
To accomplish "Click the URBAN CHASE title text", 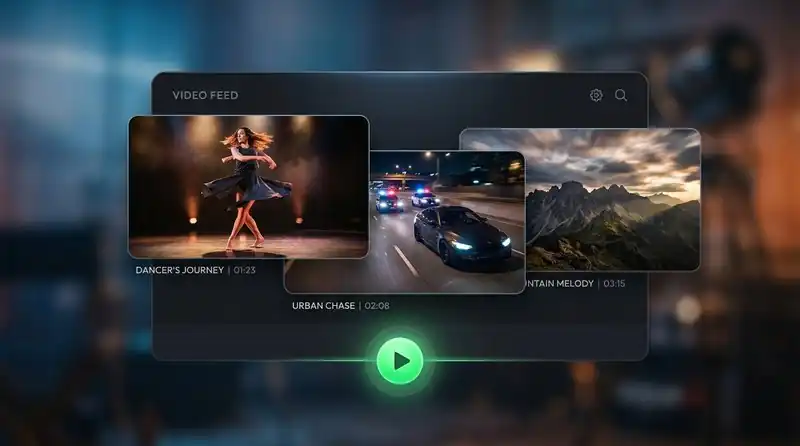I will point(323,306).
